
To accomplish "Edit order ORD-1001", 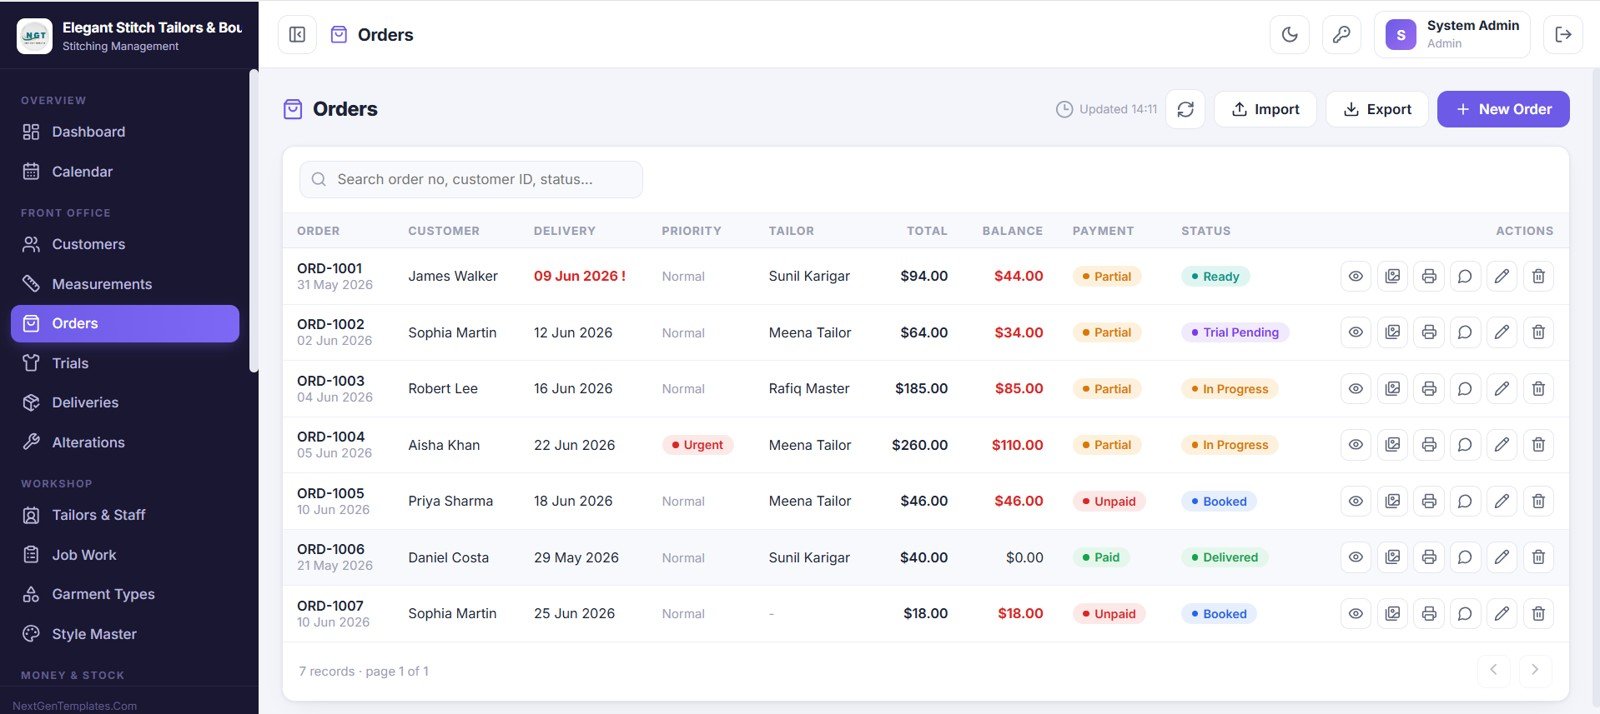I will [1502, 276].
